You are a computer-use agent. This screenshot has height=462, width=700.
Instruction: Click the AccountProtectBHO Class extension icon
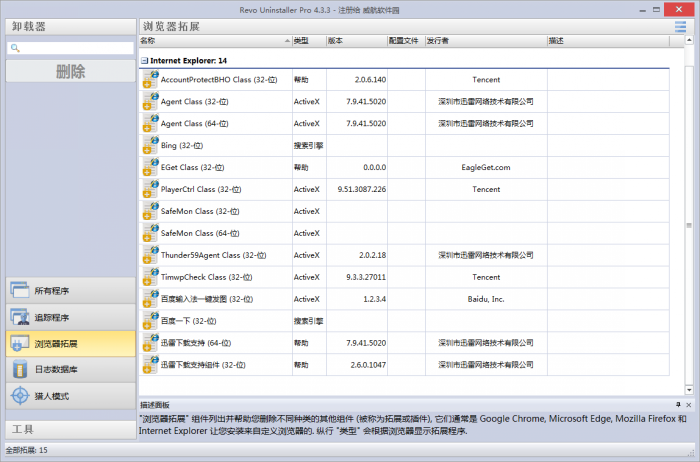tap(149, 79)
